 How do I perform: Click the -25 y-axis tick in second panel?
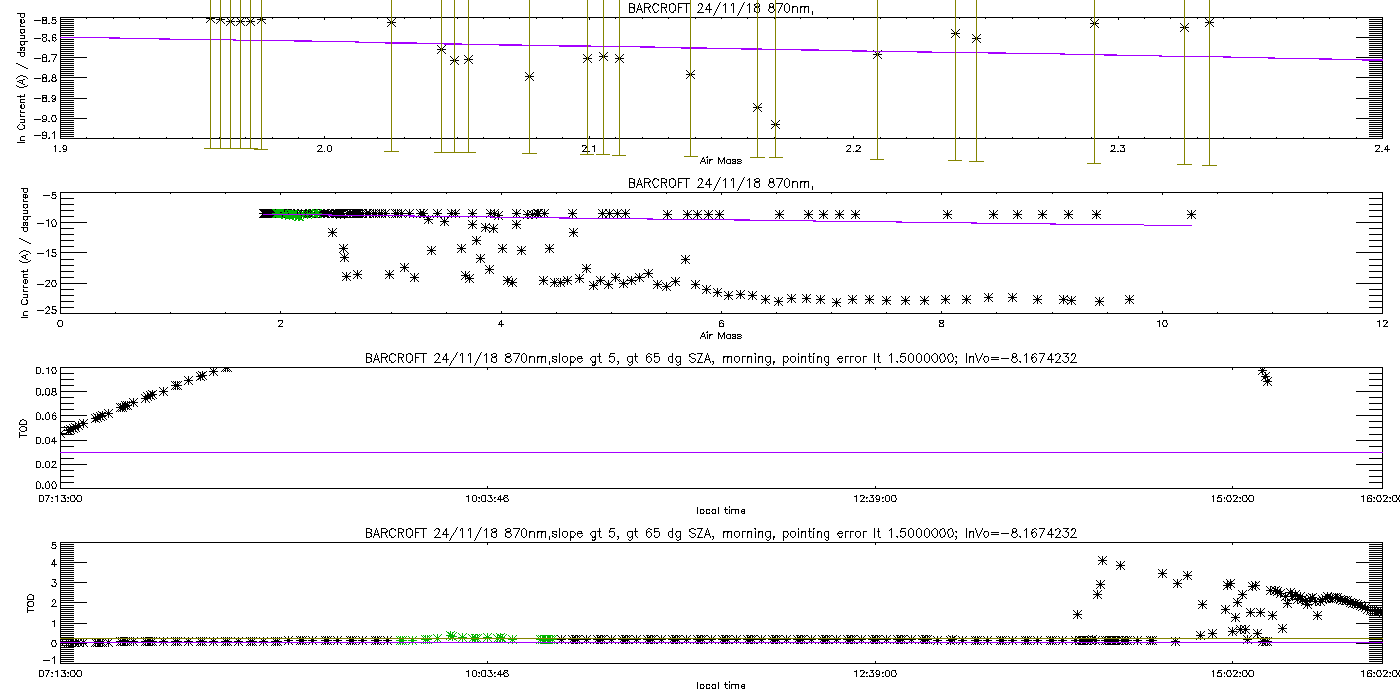tap(47, 310)
